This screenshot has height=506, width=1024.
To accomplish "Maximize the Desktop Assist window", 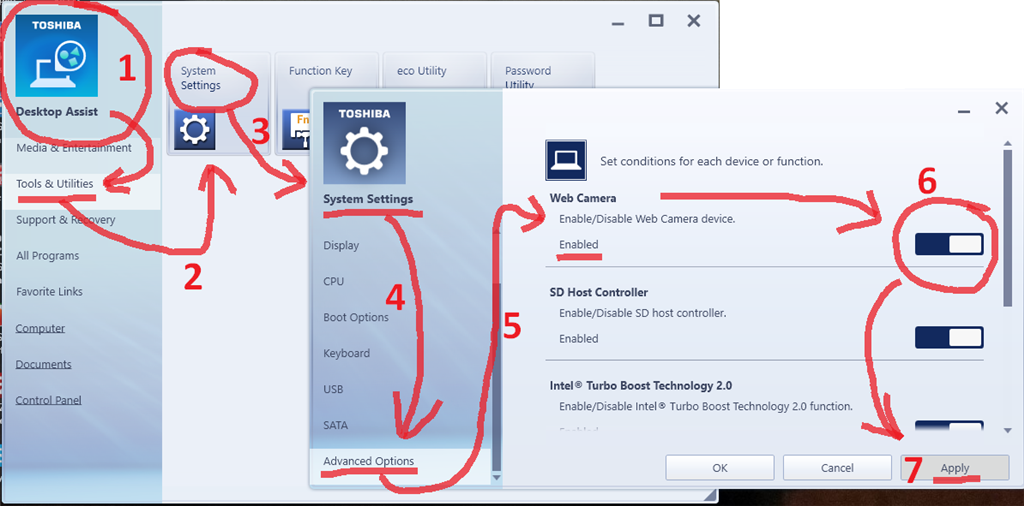I will [656, 21].
